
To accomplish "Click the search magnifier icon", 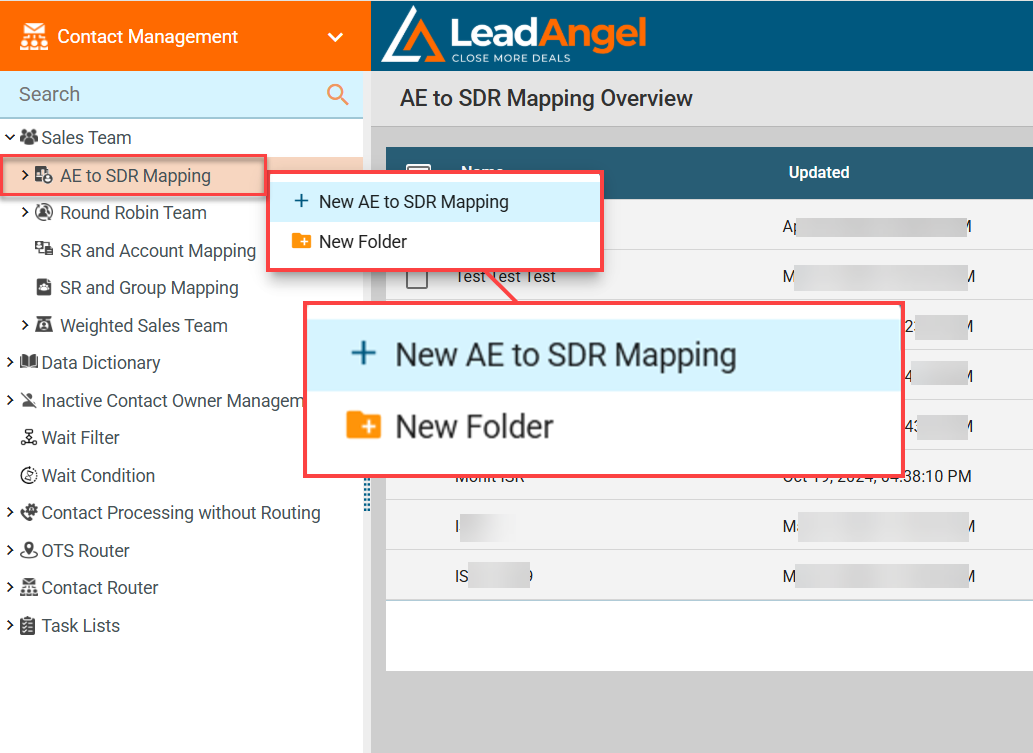I will (338, 95).
